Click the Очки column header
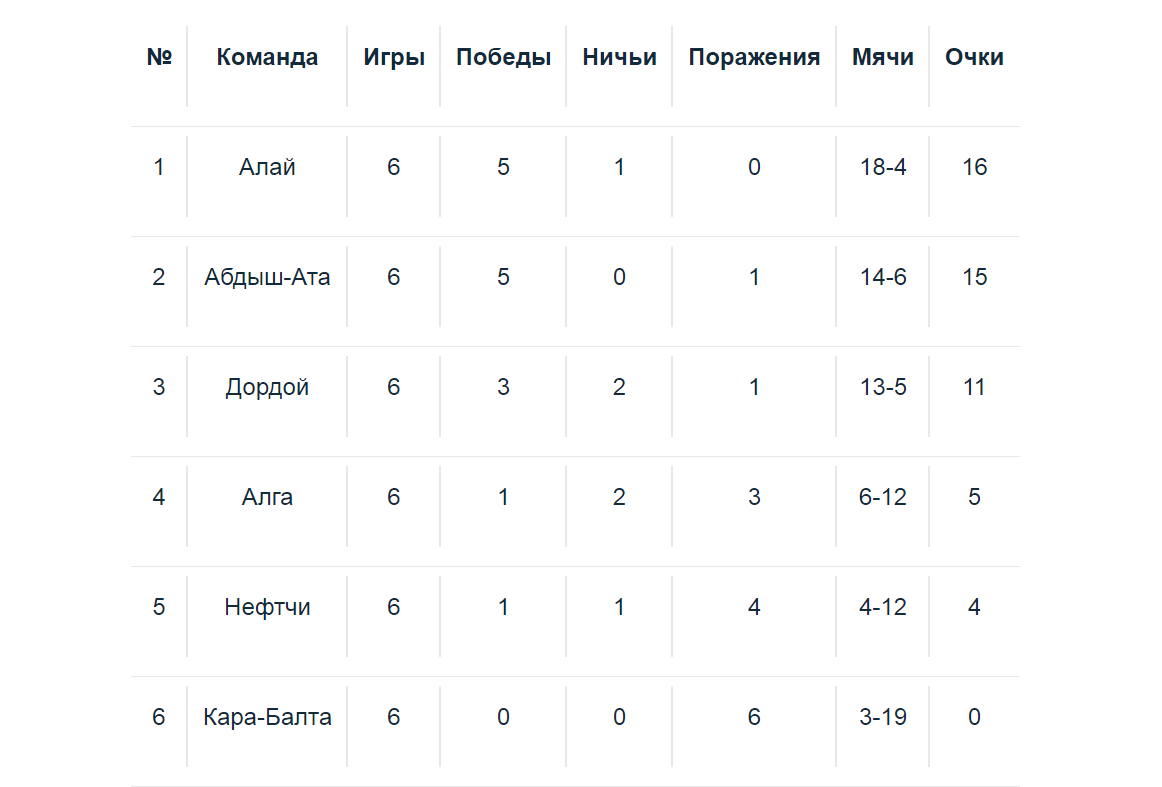This screenshot has width=1162, height=787. click(974, 58)
